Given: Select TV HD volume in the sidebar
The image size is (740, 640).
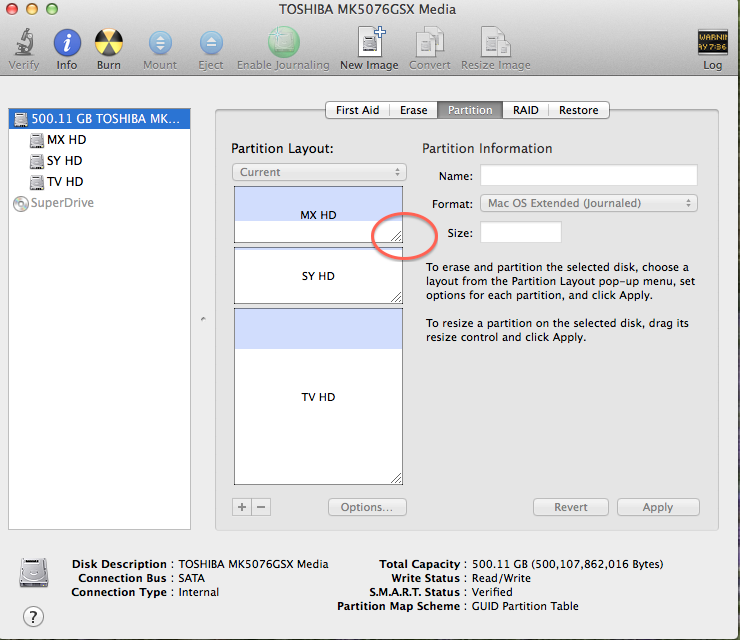Looking at the screenshot, I should click(100, 182).
